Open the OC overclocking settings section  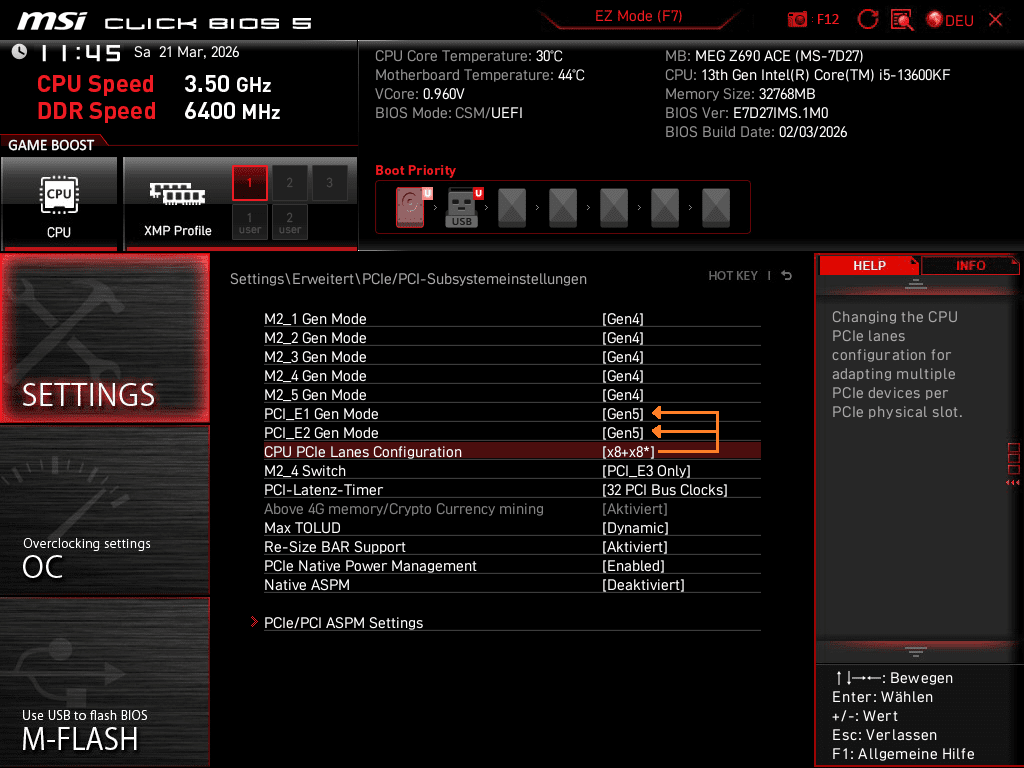[x=104, y=511]
